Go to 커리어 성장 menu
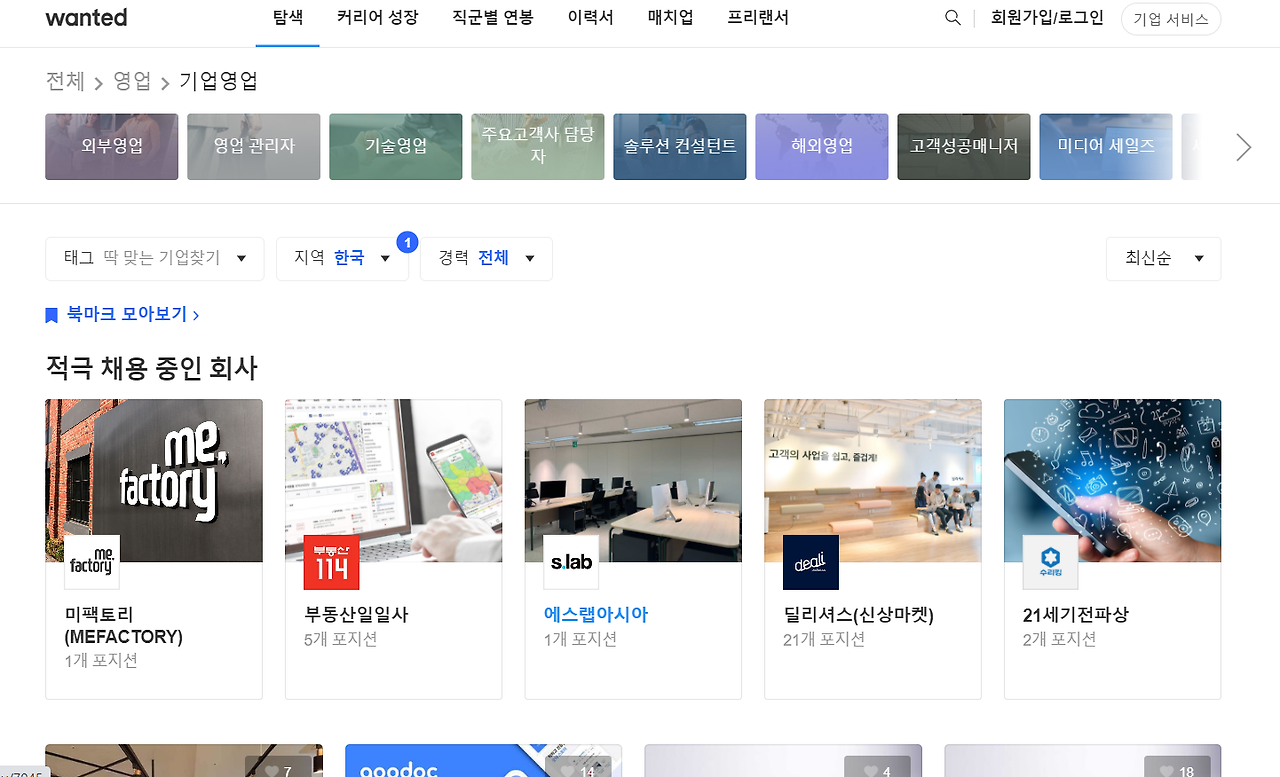Image resolution: width=1280 pixels, height=777 pixels. click(x=377, y=18)
